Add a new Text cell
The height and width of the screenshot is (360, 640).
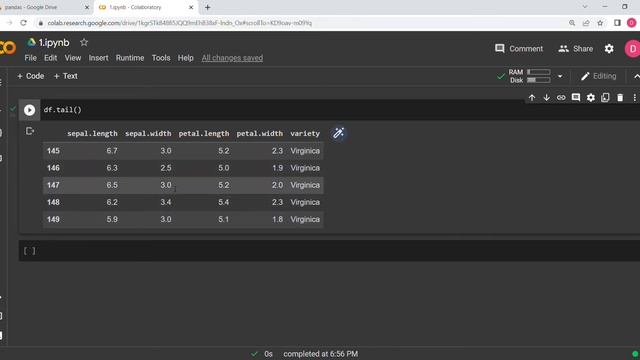tap(65, 76)
